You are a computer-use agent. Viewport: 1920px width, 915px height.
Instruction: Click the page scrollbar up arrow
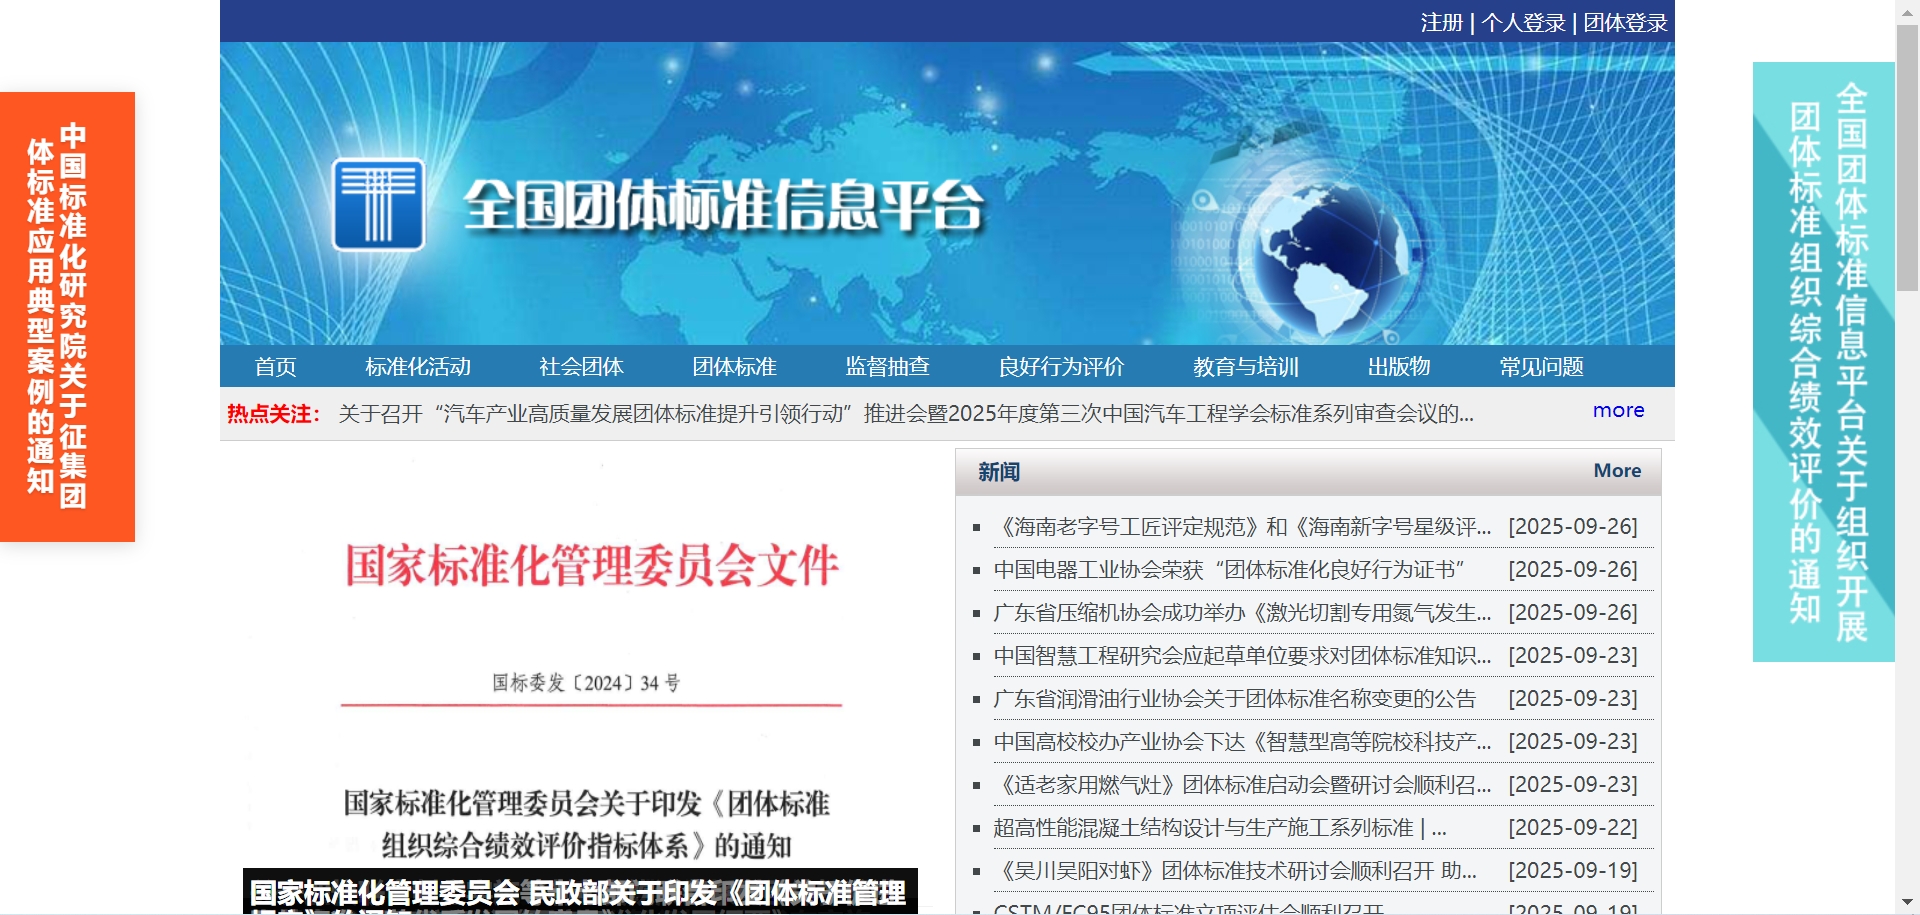pos(1907,10)
